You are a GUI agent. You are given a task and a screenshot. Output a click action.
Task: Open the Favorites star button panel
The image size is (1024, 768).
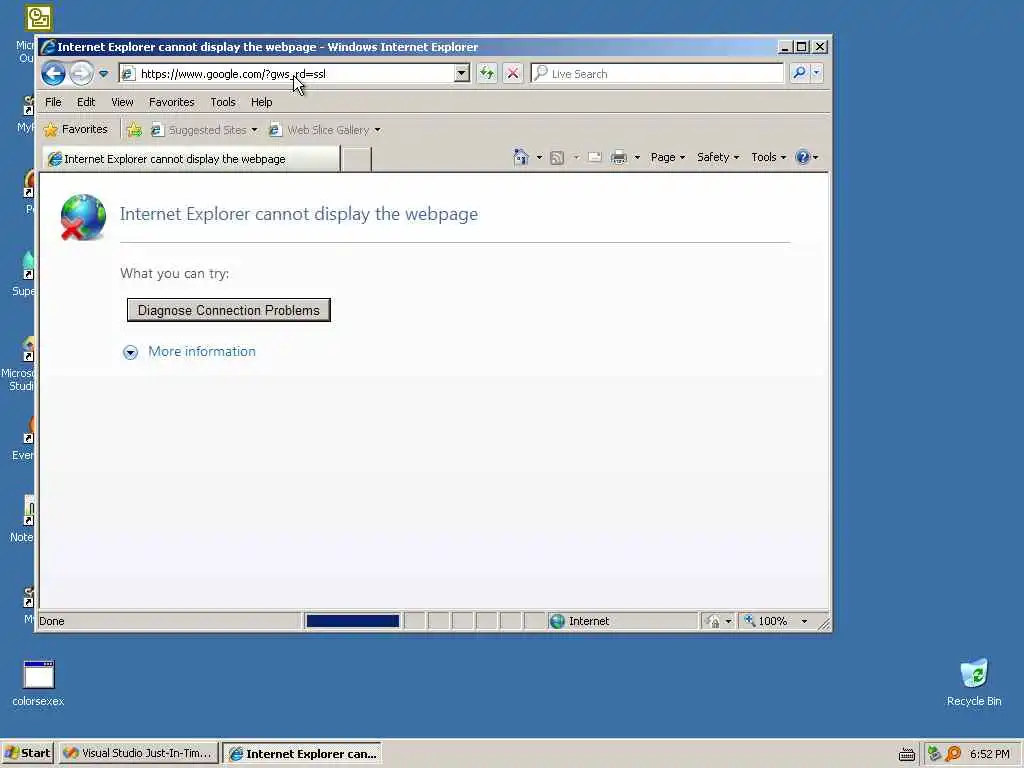(76, 129)
